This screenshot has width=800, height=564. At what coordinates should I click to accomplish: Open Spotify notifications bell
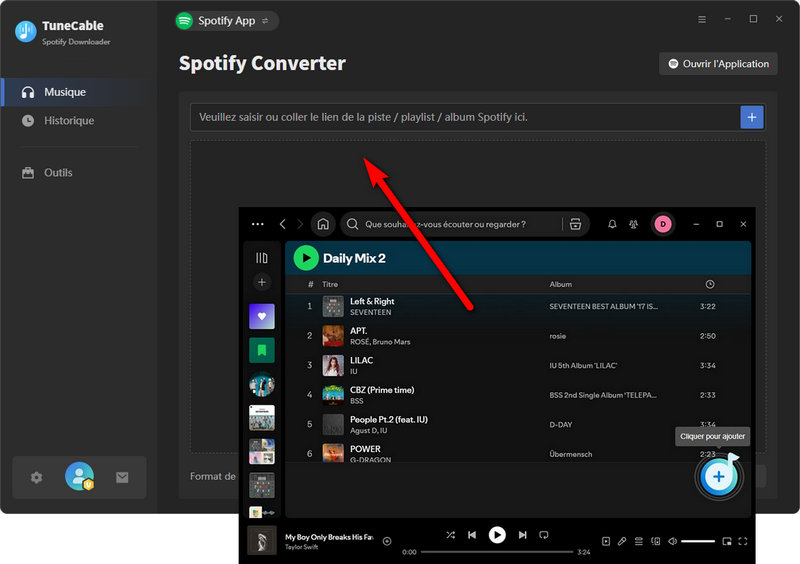coord(612,225)
